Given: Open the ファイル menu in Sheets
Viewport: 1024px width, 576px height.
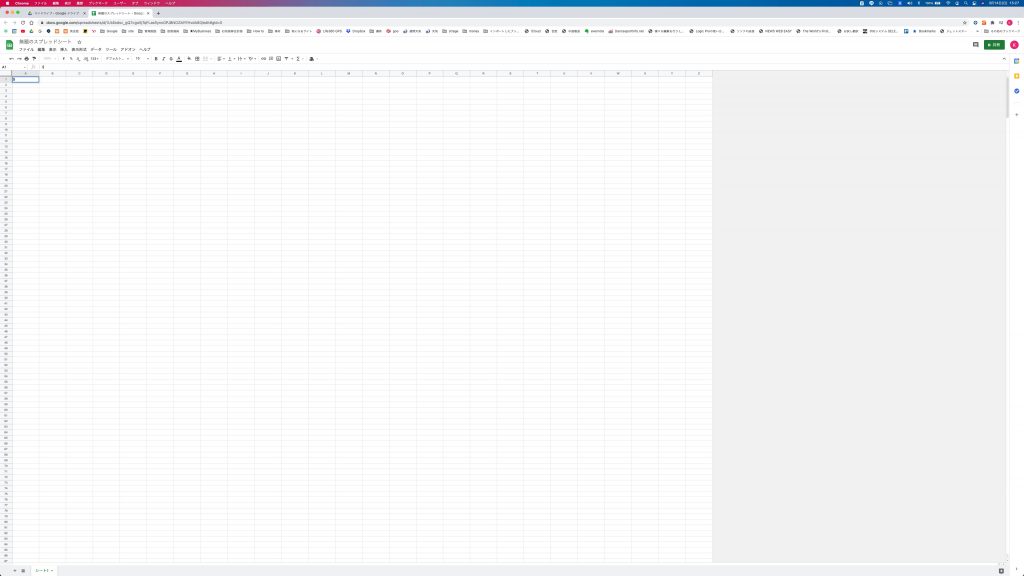Looking at the screenshot, I should [26, 49].
